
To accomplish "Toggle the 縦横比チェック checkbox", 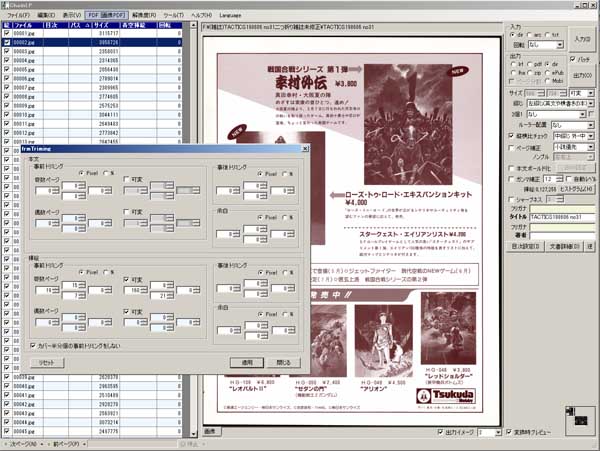I will pyautogui.click(x=511, y=136).
